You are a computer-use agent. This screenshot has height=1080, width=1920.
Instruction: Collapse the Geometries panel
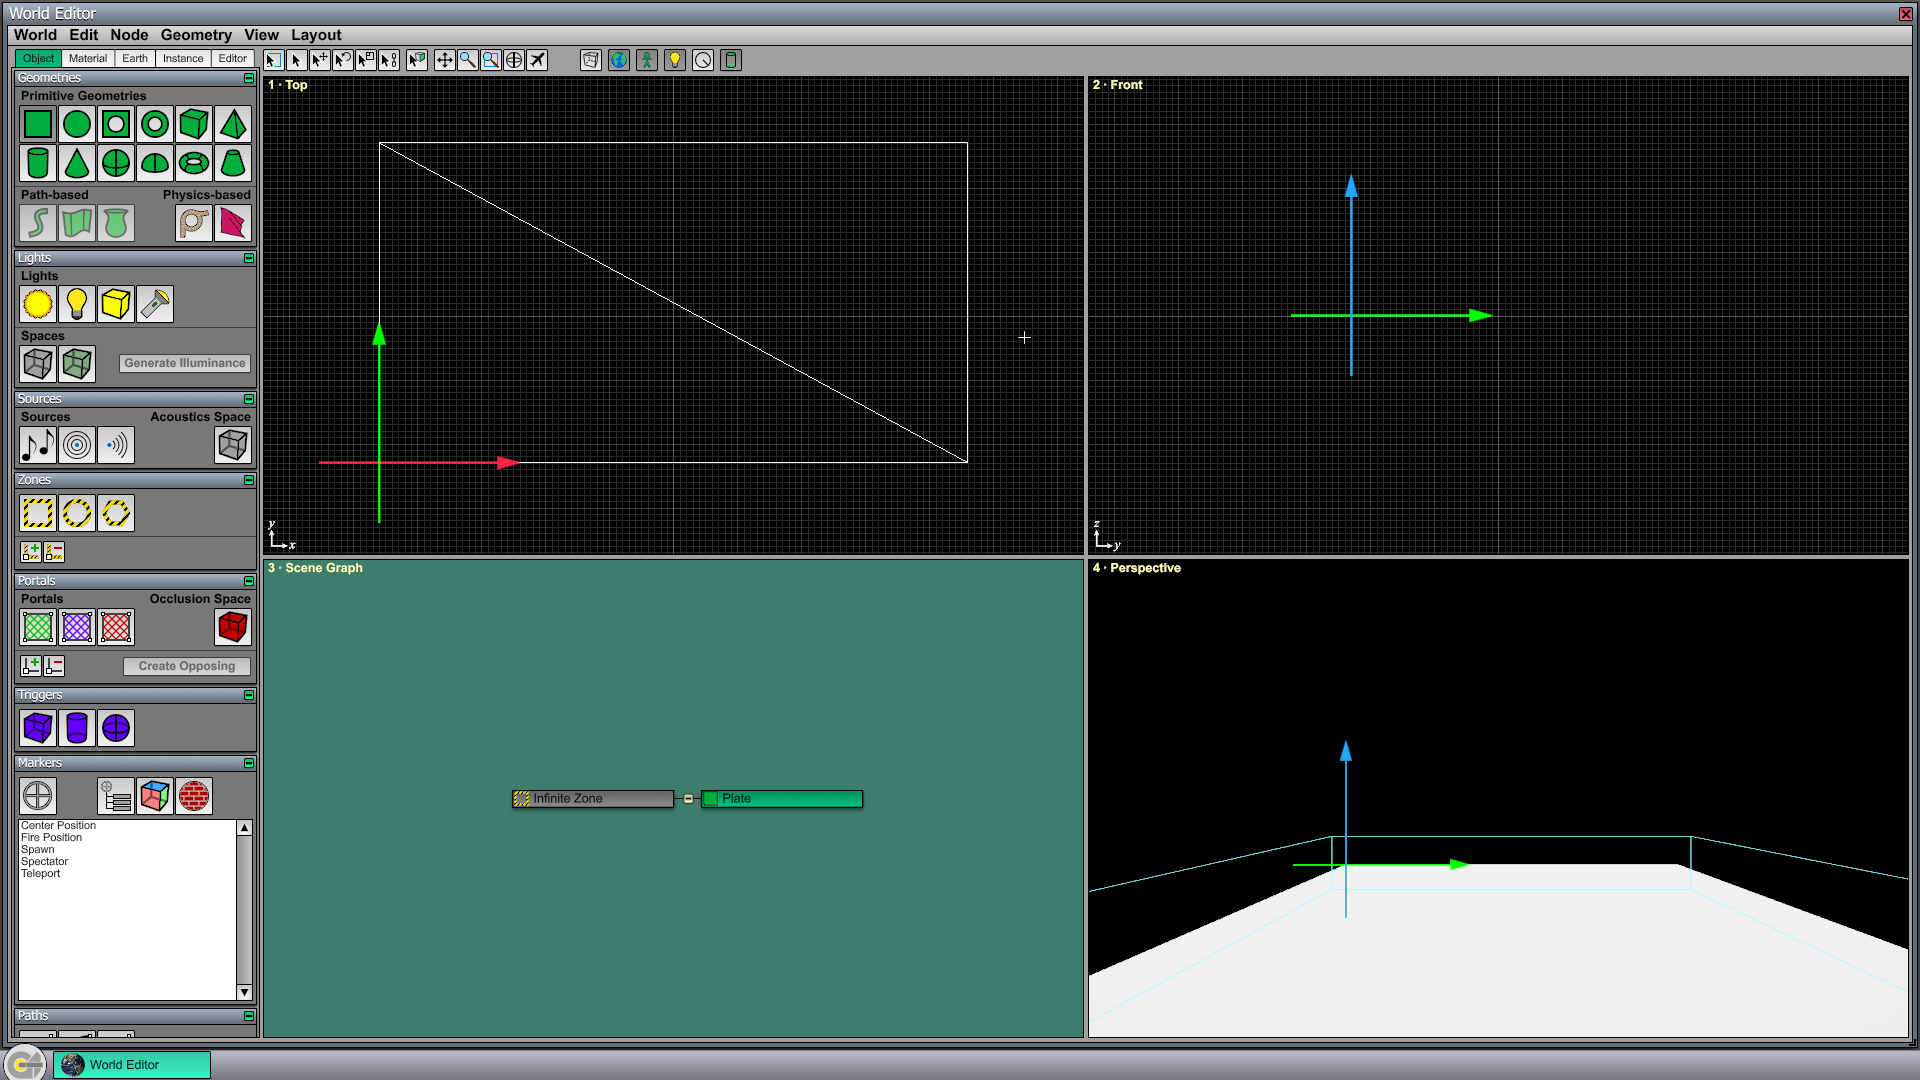[249, 78]
